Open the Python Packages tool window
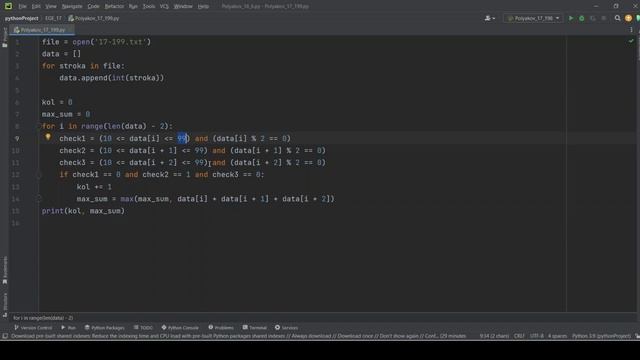Screen dimensions: 640x360 [104, 327]
